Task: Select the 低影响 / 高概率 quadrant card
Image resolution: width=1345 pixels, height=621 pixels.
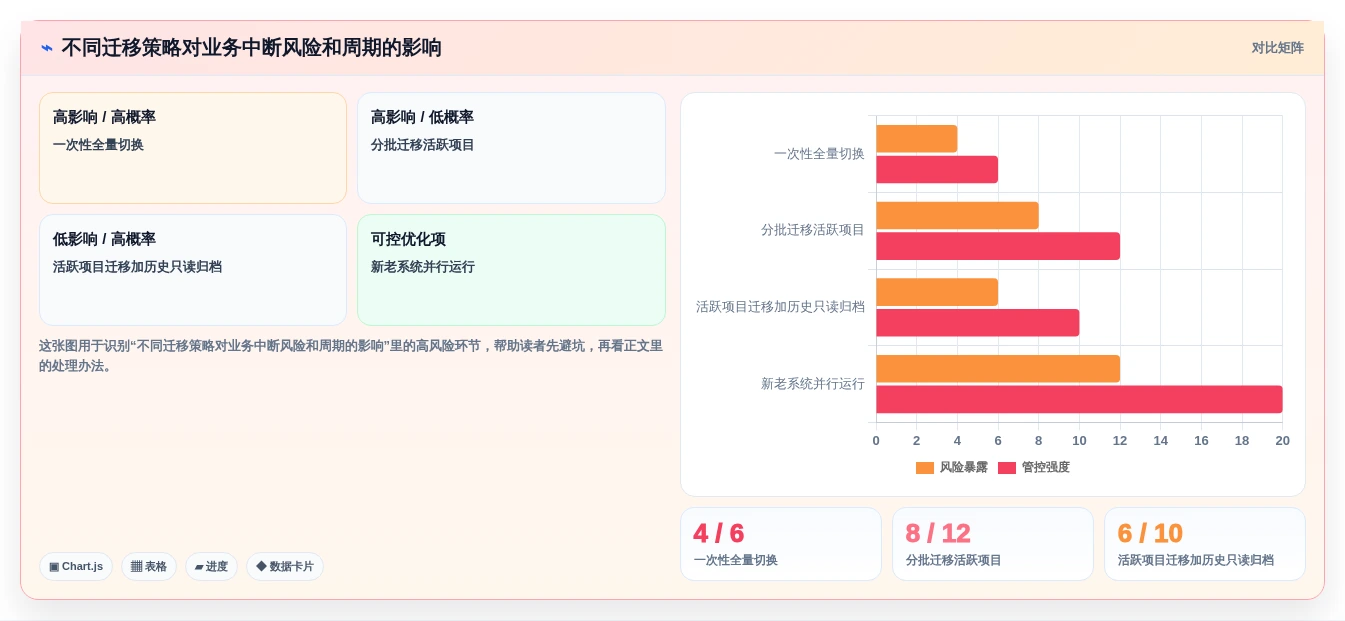Action: [x=193, y=270]
